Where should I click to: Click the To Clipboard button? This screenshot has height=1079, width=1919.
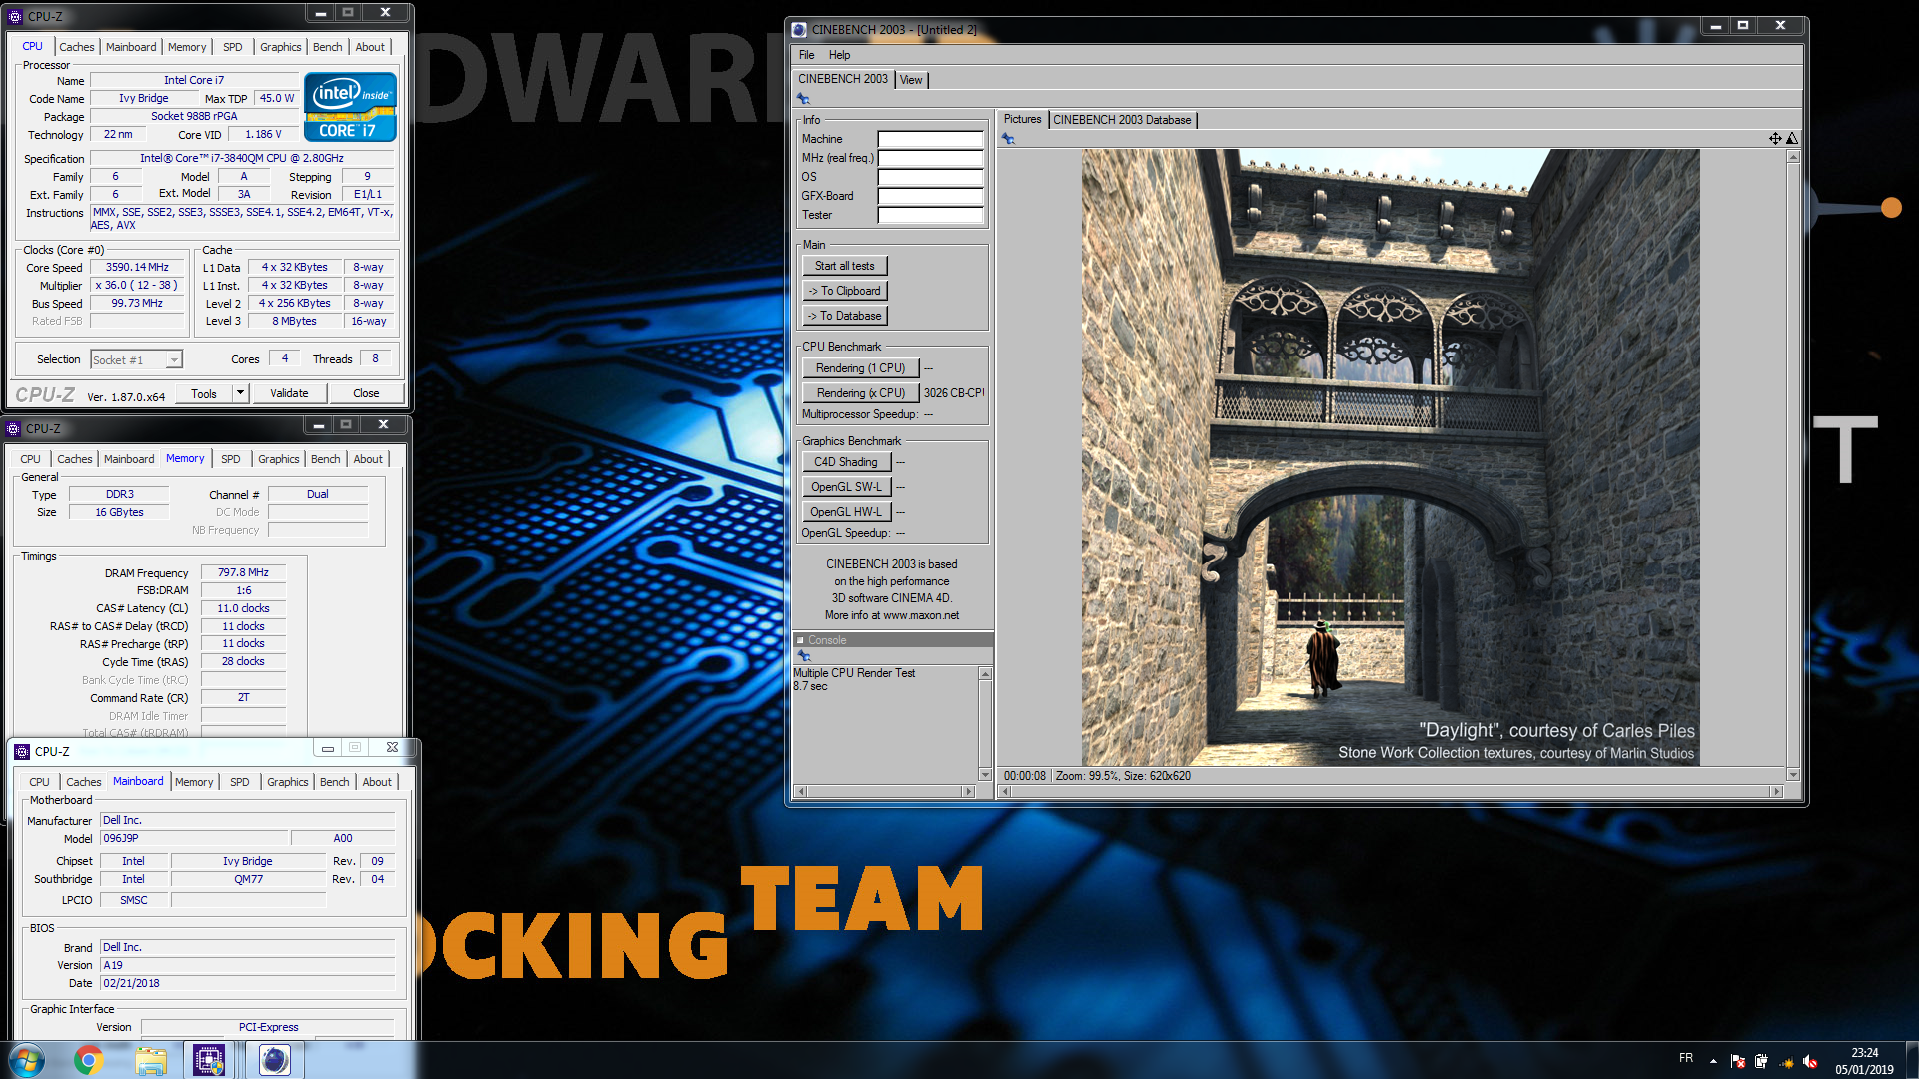coord(844,291)
